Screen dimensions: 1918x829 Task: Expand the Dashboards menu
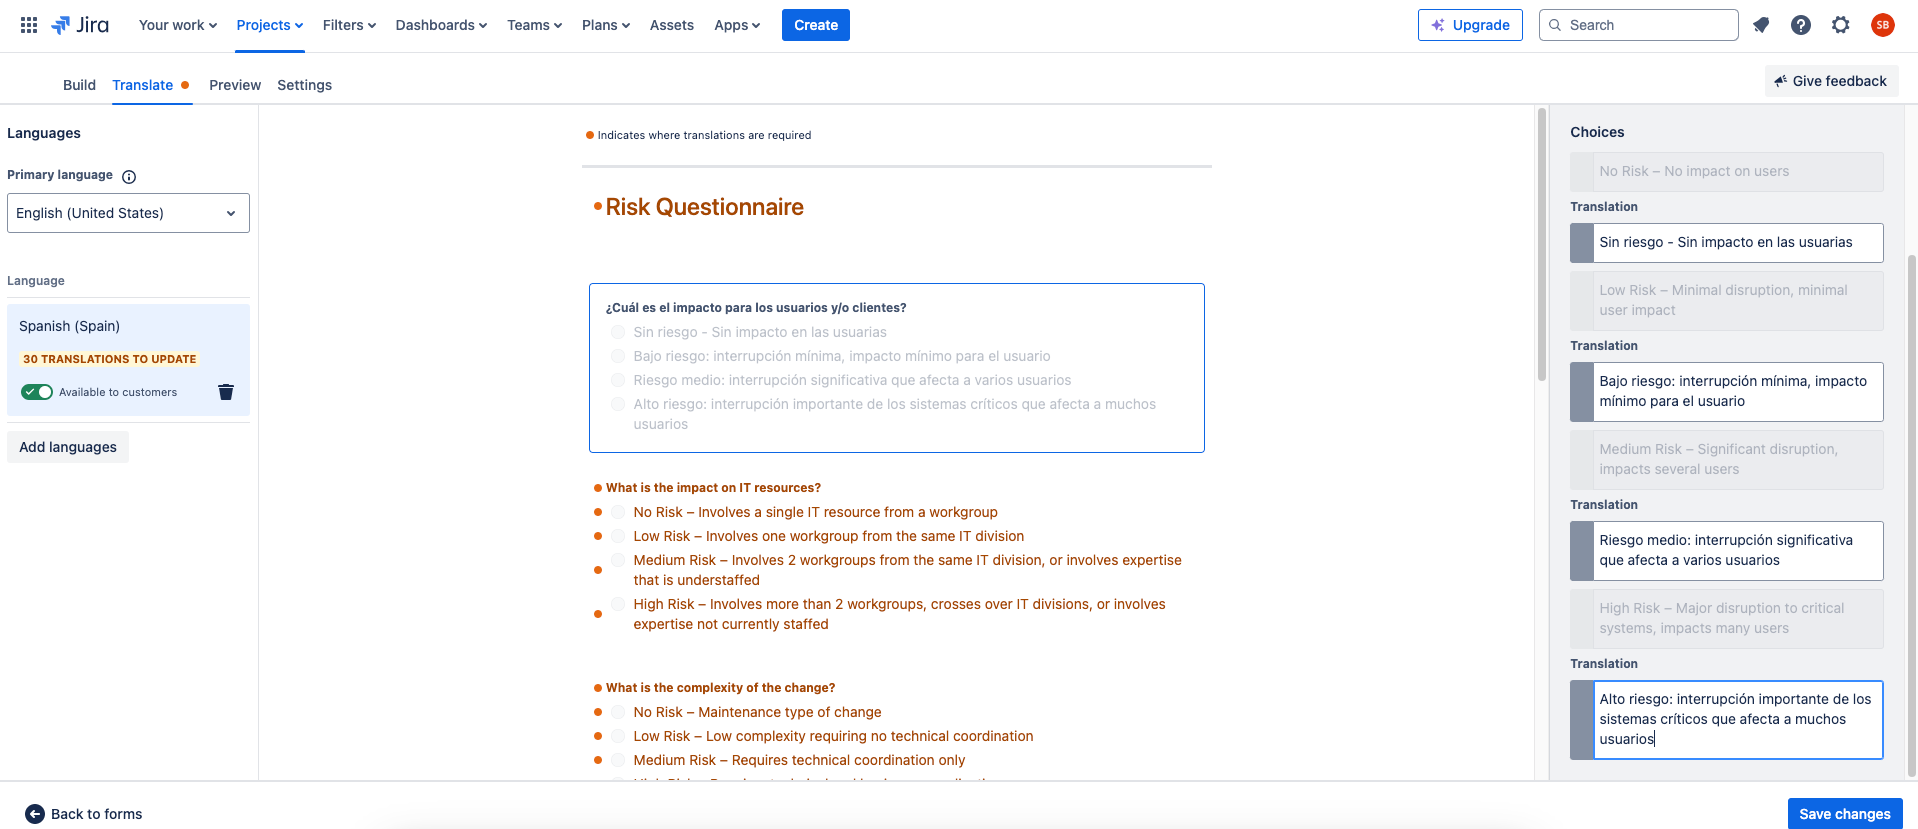(441, 25)
